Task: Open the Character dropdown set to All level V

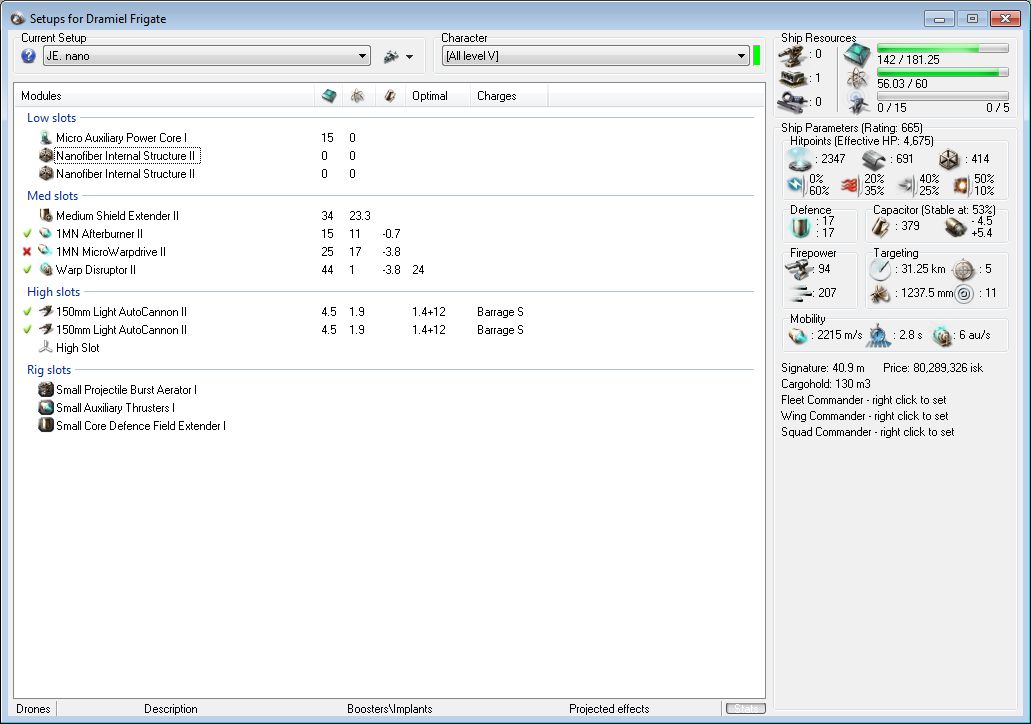Action: click(x=596, y=56)
